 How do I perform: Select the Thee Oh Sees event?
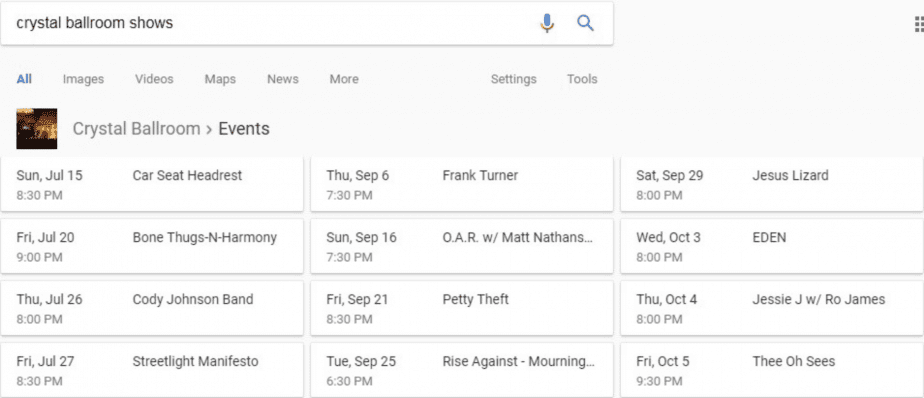coord(772,370)
